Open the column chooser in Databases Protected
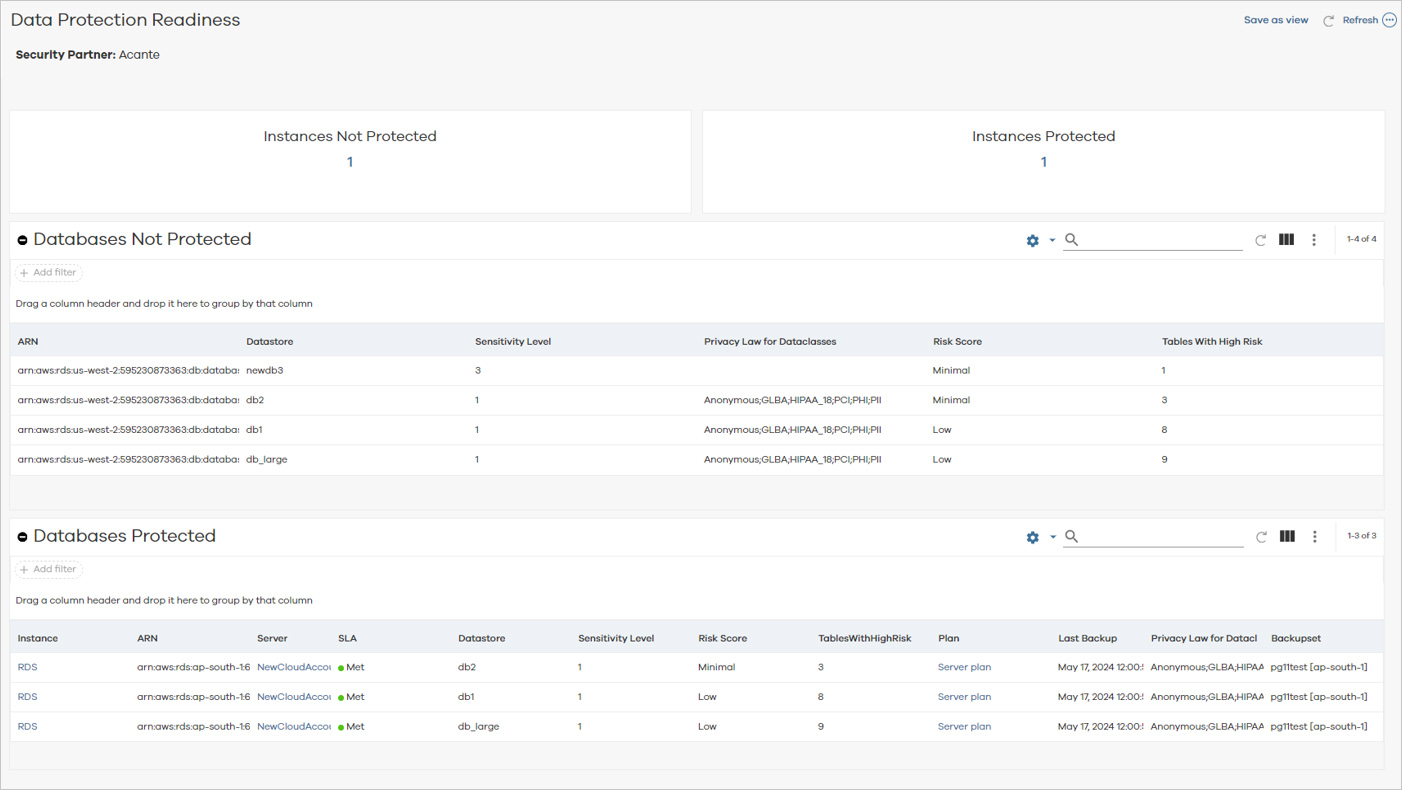 click(1287, 536)
